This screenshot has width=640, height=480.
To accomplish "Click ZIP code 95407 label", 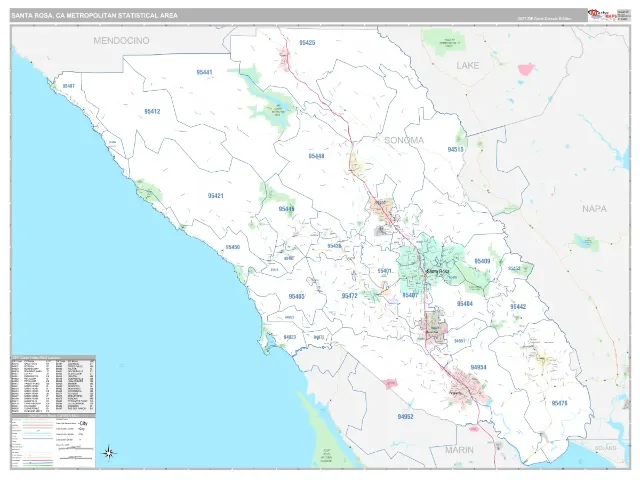I will [x=410, y=295].
